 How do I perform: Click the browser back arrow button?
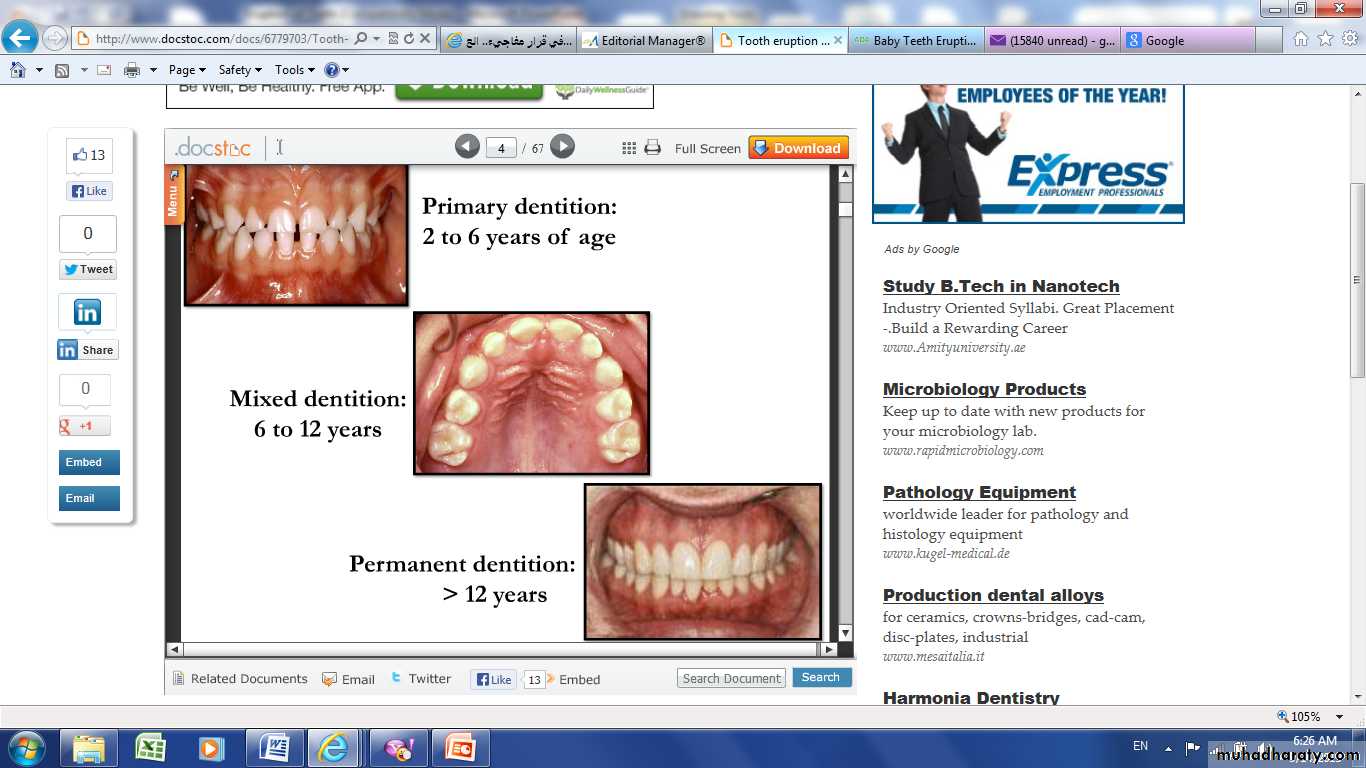(20, 39)
